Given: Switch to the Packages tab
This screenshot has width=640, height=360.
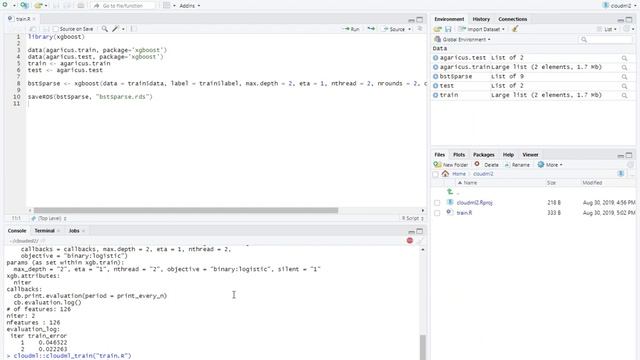Looking at the screenshot, I should pos(484,155).
